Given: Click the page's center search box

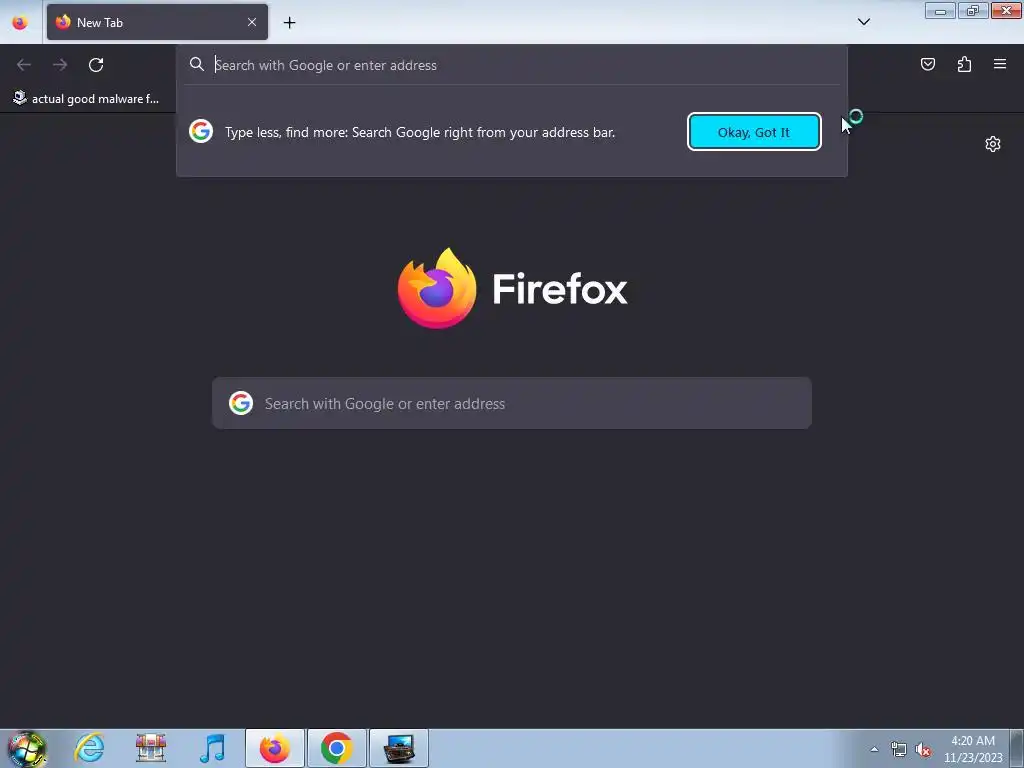Looking at the screenshot, I should point(512,403).
